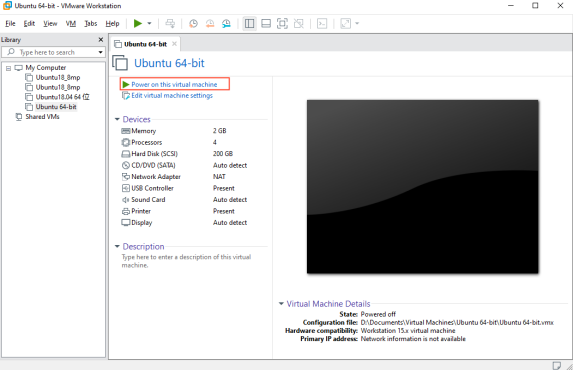The width and height of the screenshot is (574, 370).
Task: Click Send Ctrl+Alt+Del toolbar icon
Action: click(x=170, y=24)
